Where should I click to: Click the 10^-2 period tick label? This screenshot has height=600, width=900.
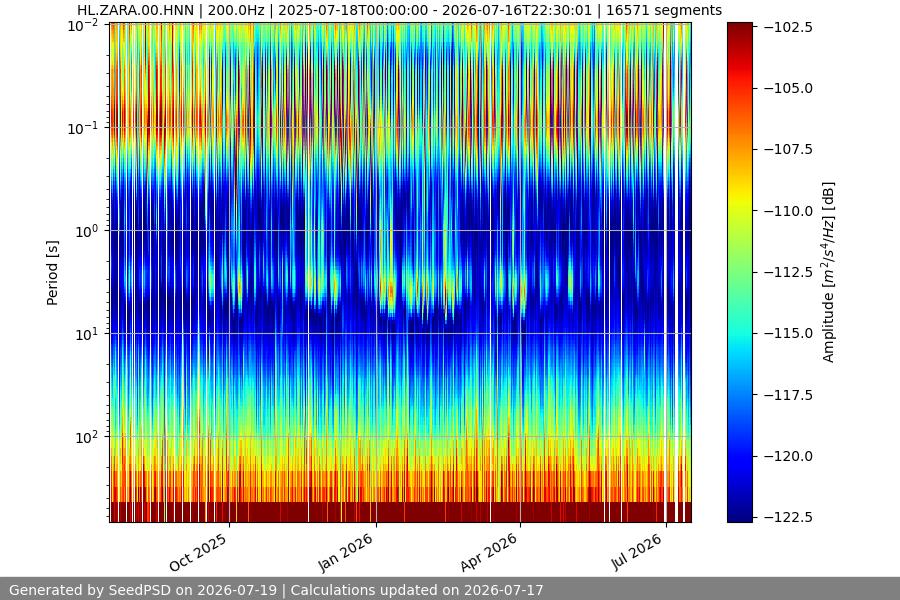(x=83, y=25)
